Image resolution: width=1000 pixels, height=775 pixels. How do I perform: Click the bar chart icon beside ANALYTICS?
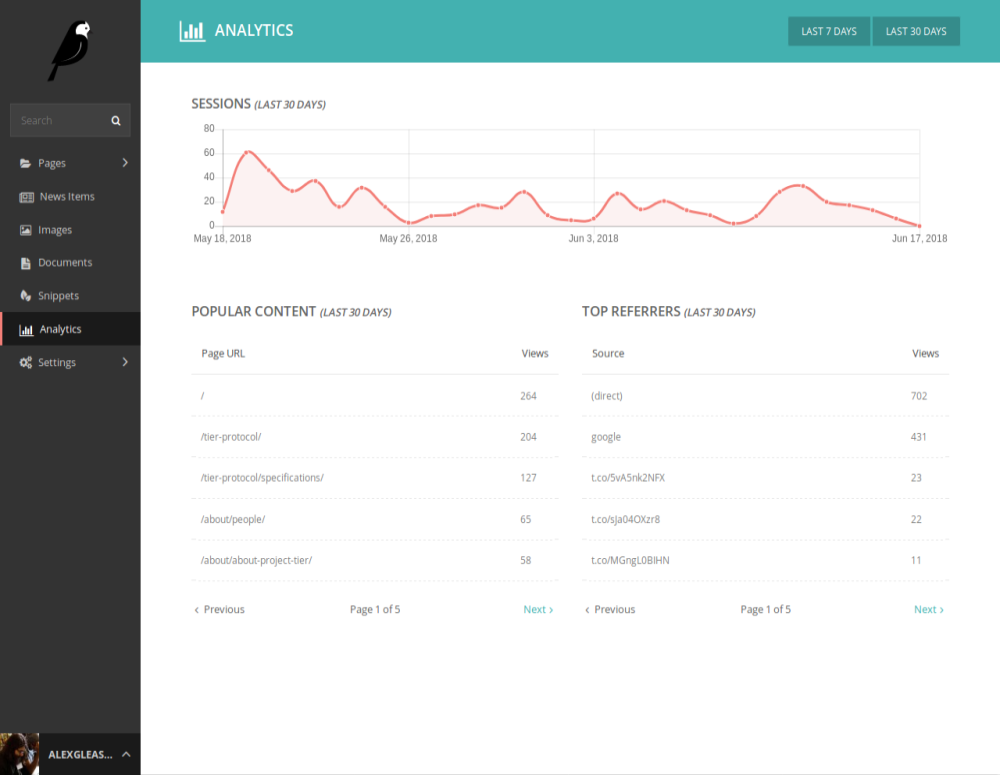(x=190, y=30)
